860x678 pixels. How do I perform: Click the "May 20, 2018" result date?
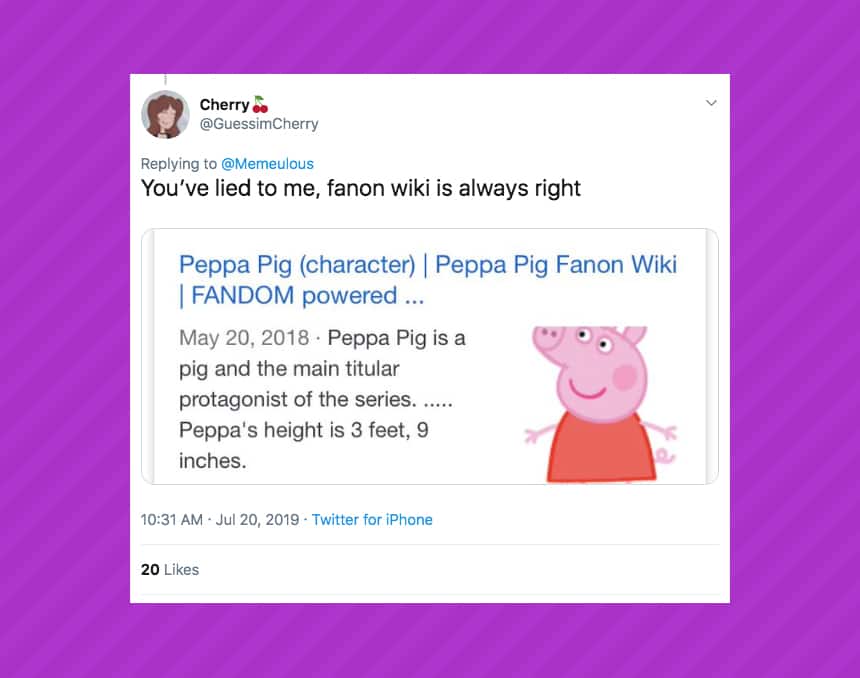[244, 338]
